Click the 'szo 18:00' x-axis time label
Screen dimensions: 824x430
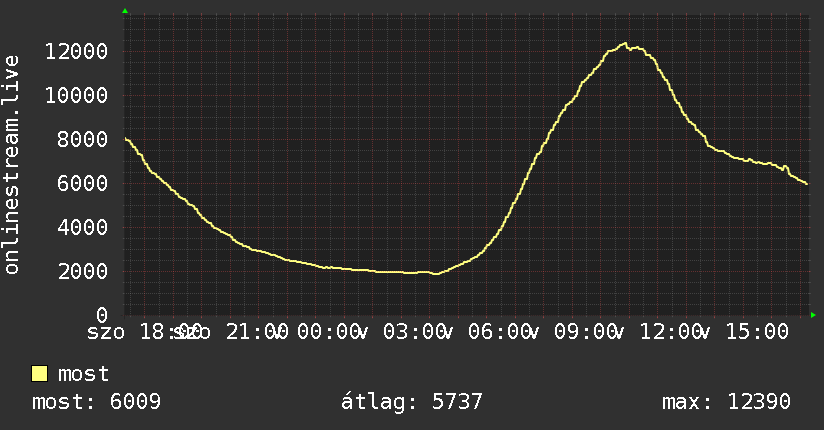[144, 332]
